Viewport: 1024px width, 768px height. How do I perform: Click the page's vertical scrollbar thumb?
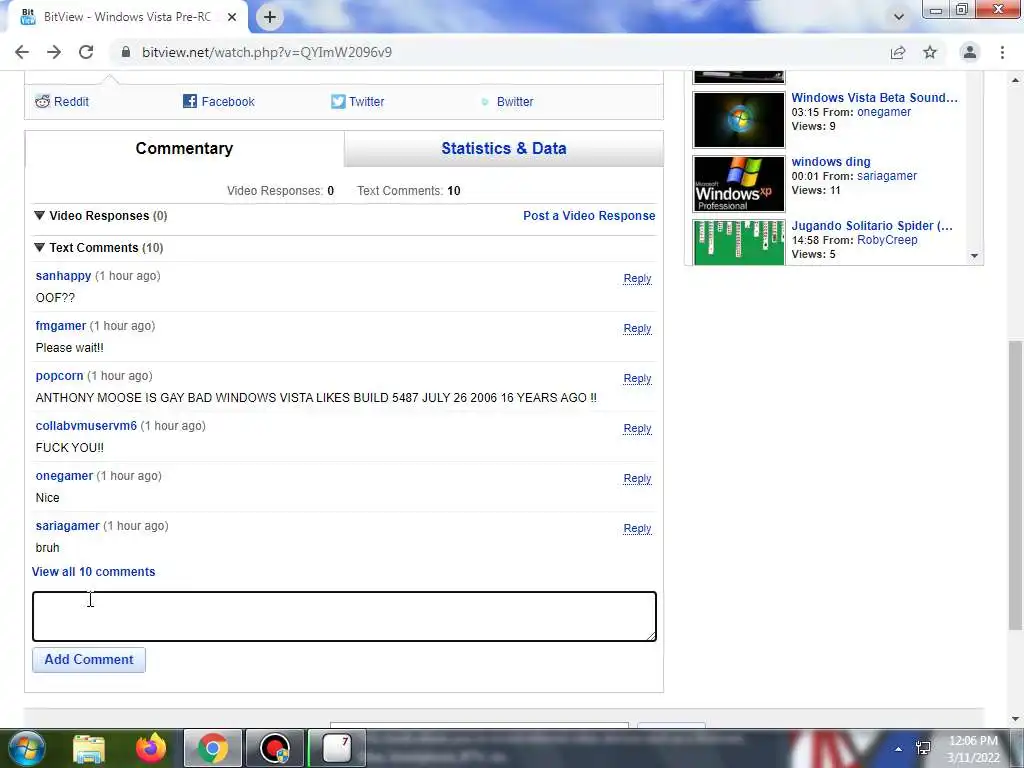coord(1015,485)
